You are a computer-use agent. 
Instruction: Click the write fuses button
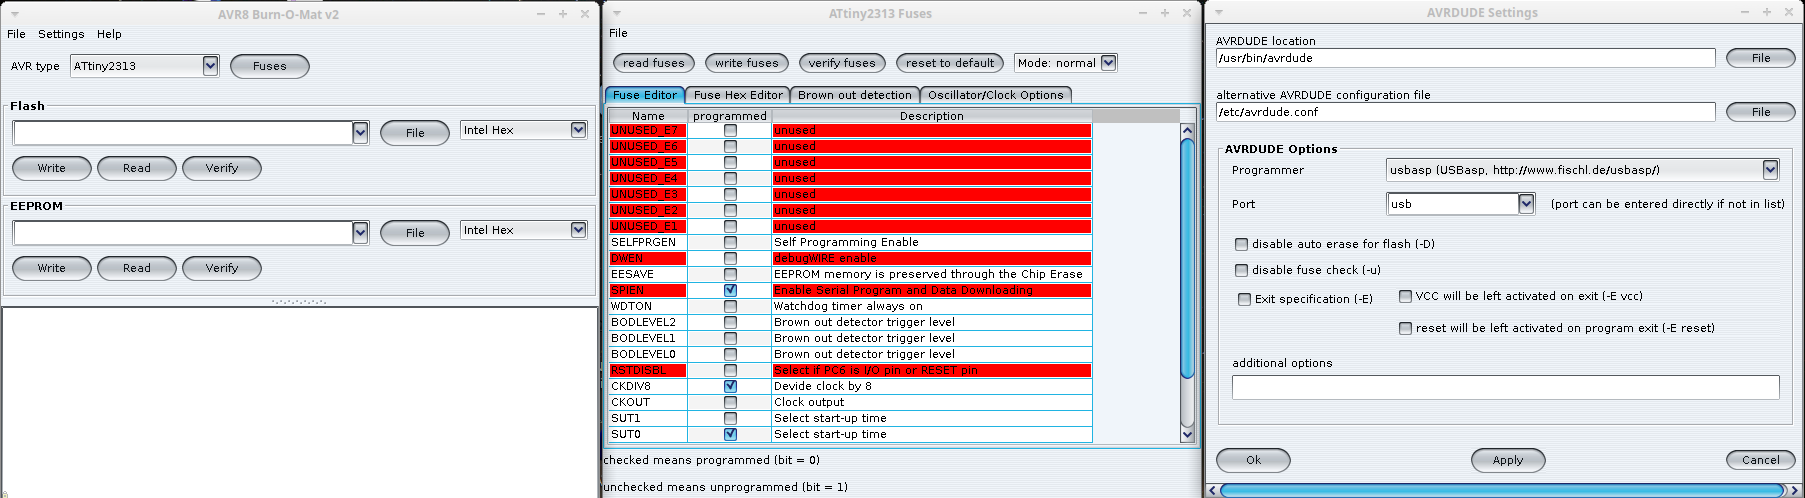[x=747, y=63]
